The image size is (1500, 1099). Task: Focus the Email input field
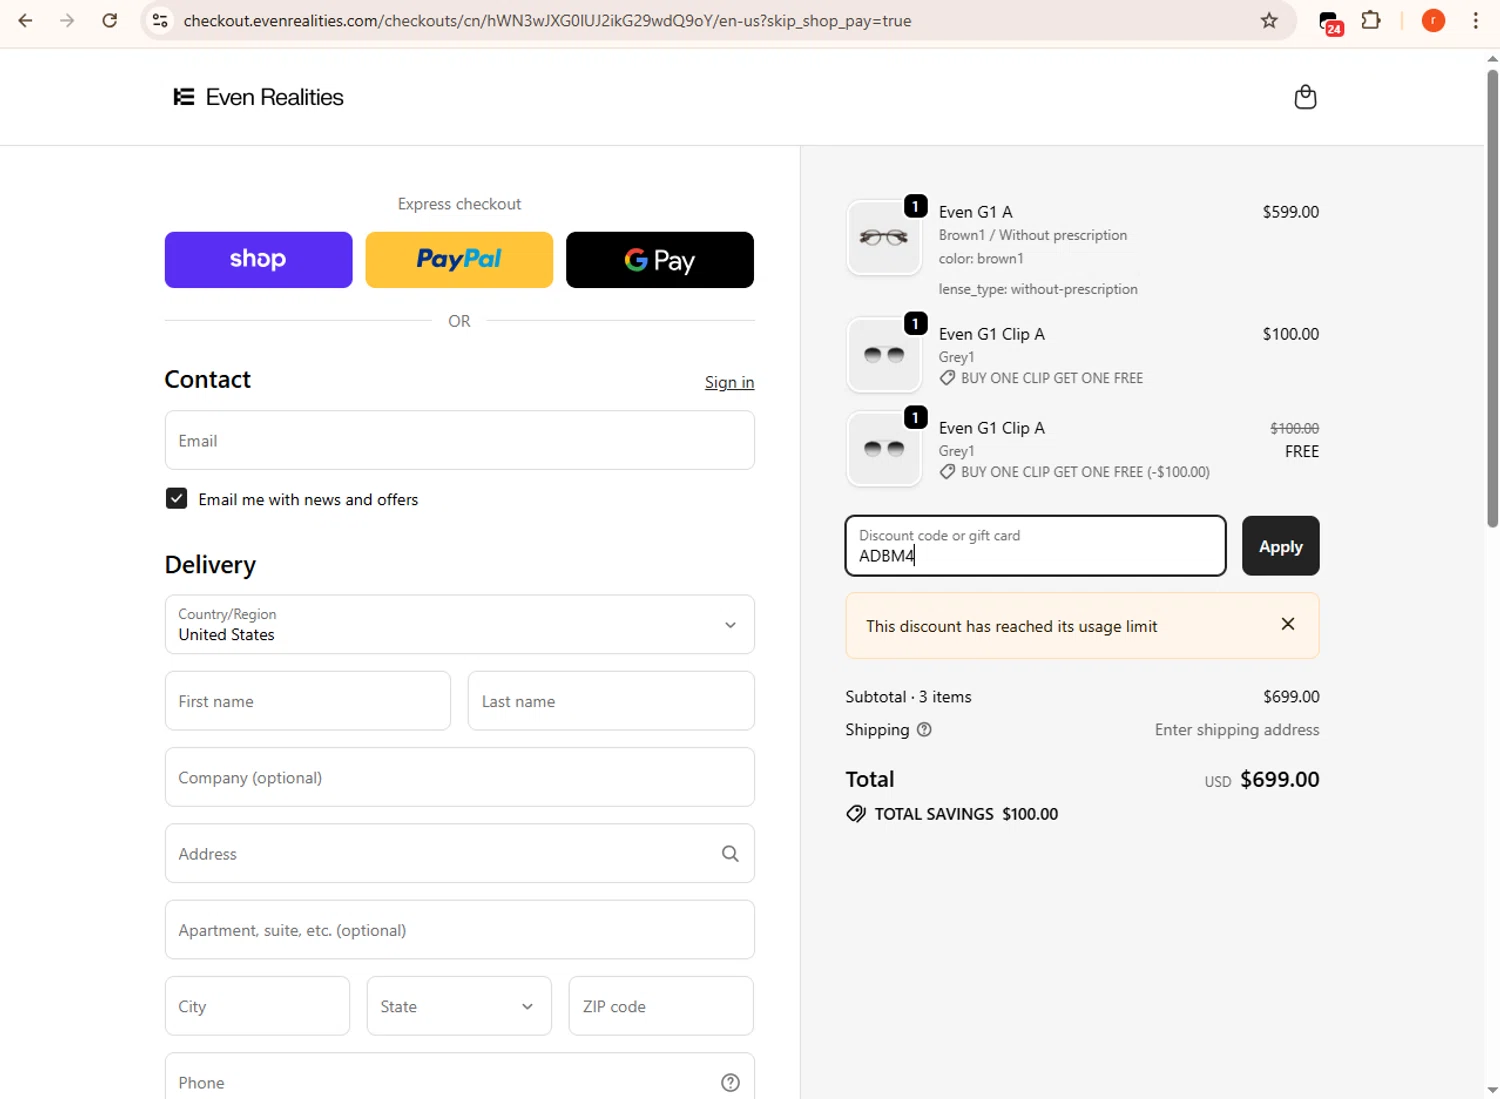pos(460,440)
